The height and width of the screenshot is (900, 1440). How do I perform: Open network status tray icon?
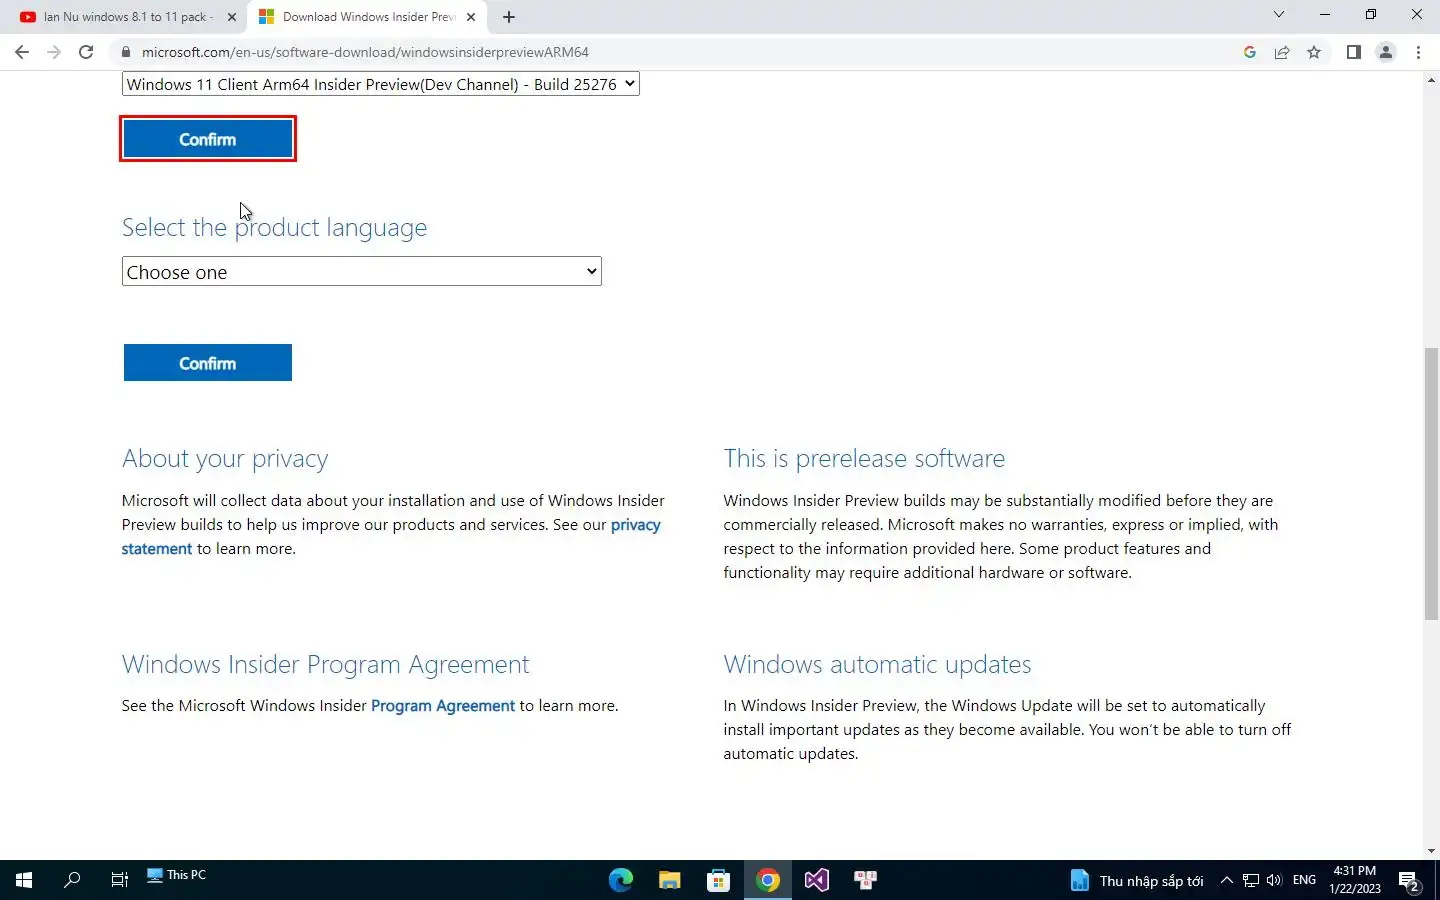(1251, 880)
